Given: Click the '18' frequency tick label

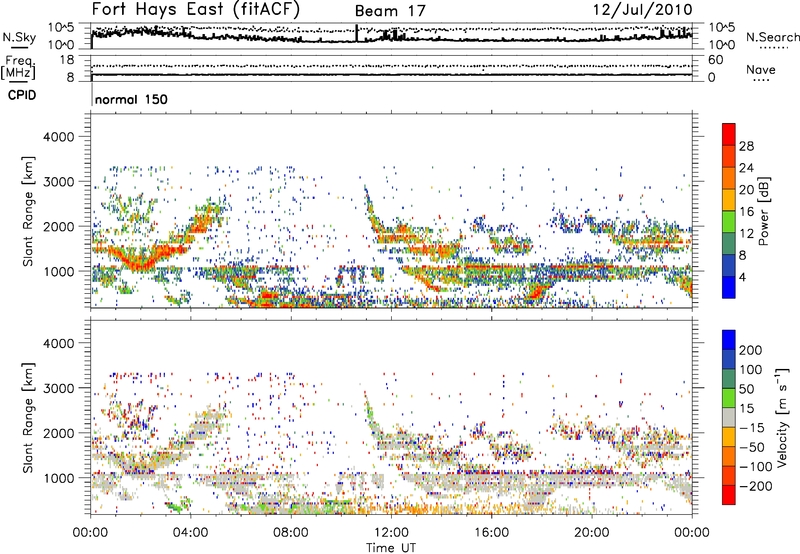Looking at the screenshot, I should coord(66,60).
